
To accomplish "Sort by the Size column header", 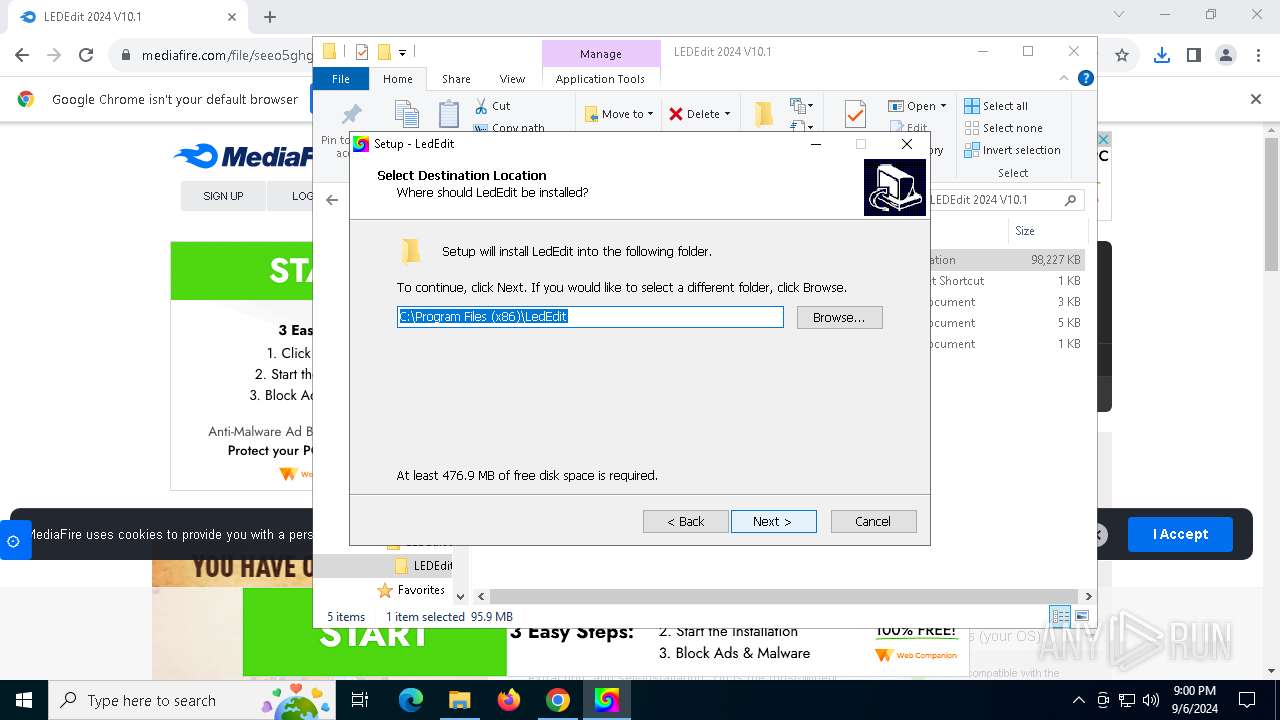I will coord(1025,231).
